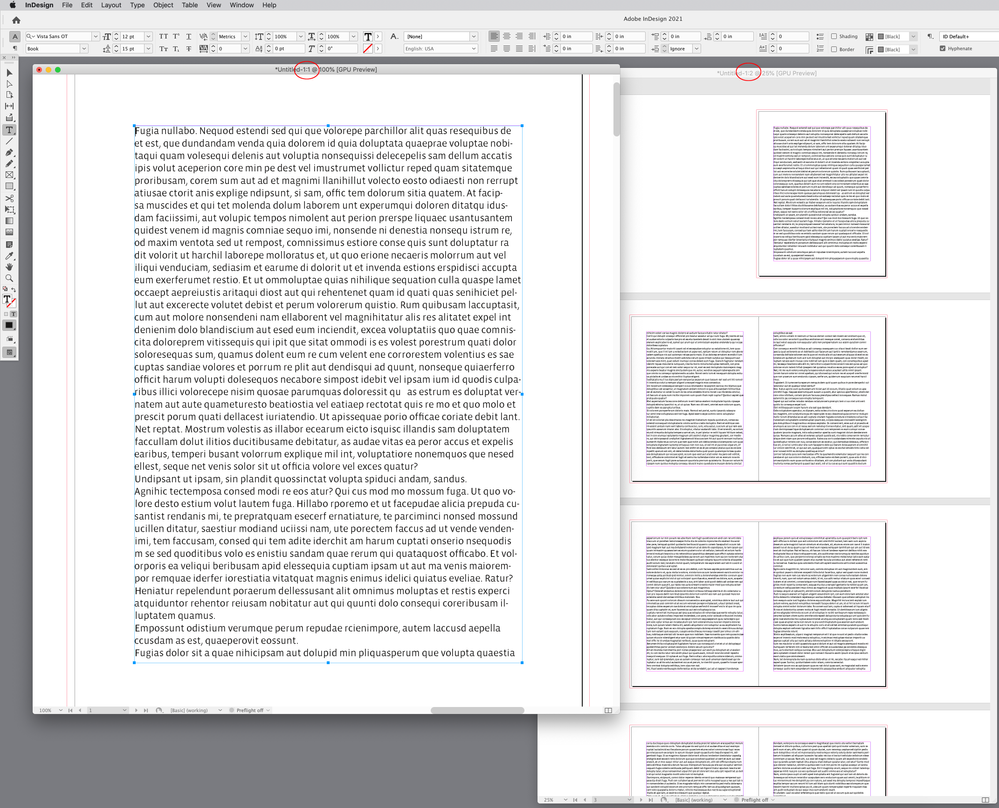
Task: Uncheck the Hyphenate option
Action: 943,48
